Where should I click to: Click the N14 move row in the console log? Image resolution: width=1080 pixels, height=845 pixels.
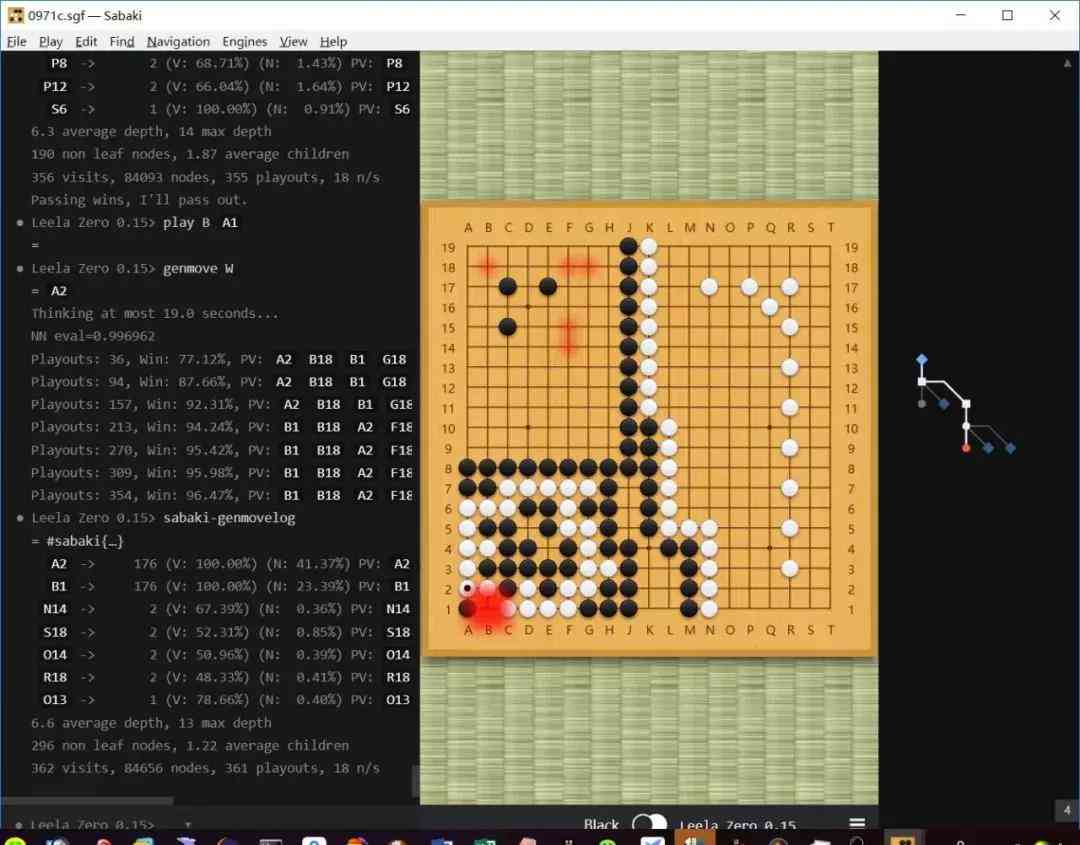[227, 609]
